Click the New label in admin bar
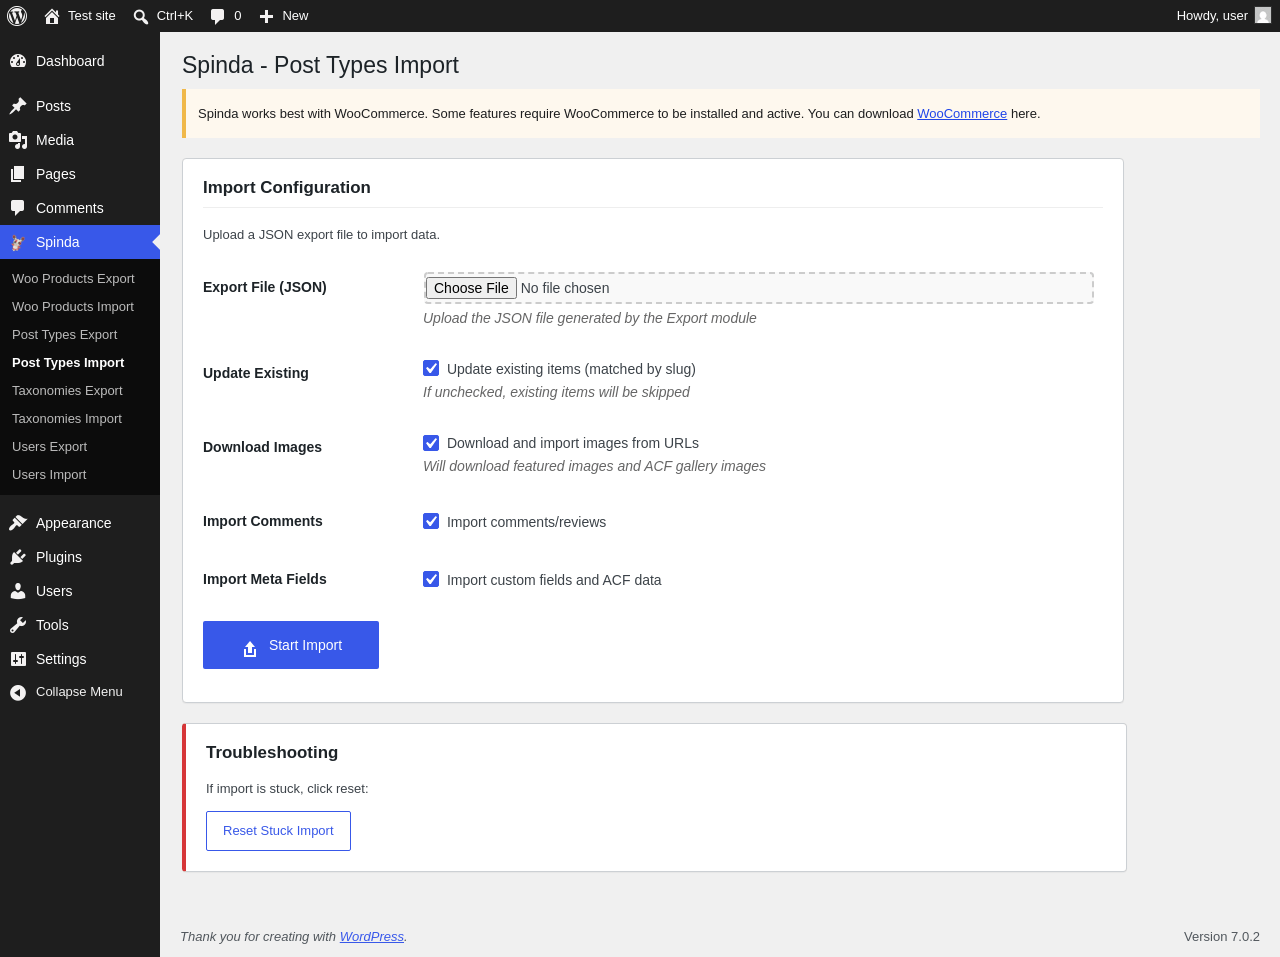Image resolution: width=1280 pixels, height=957 pixels. 295,16
